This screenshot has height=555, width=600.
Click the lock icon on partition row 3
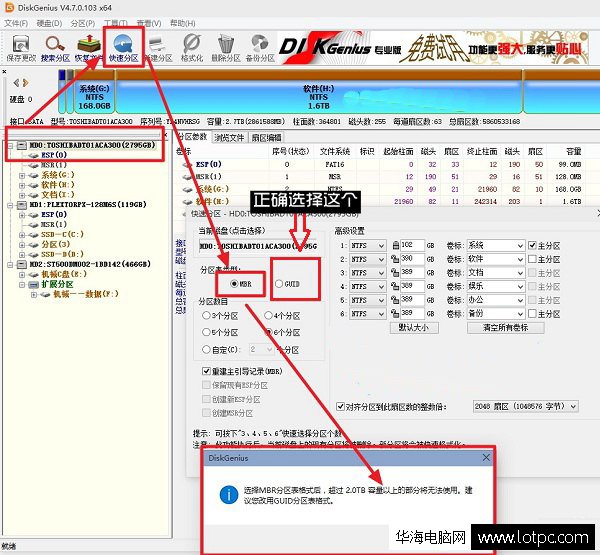coord(395,273)
